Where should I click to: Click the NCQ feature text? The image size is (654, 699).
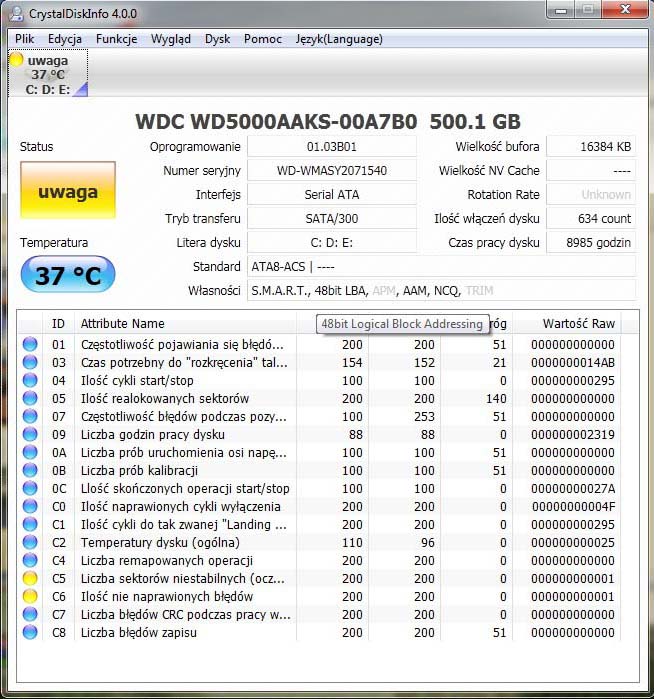click(447, 291)
